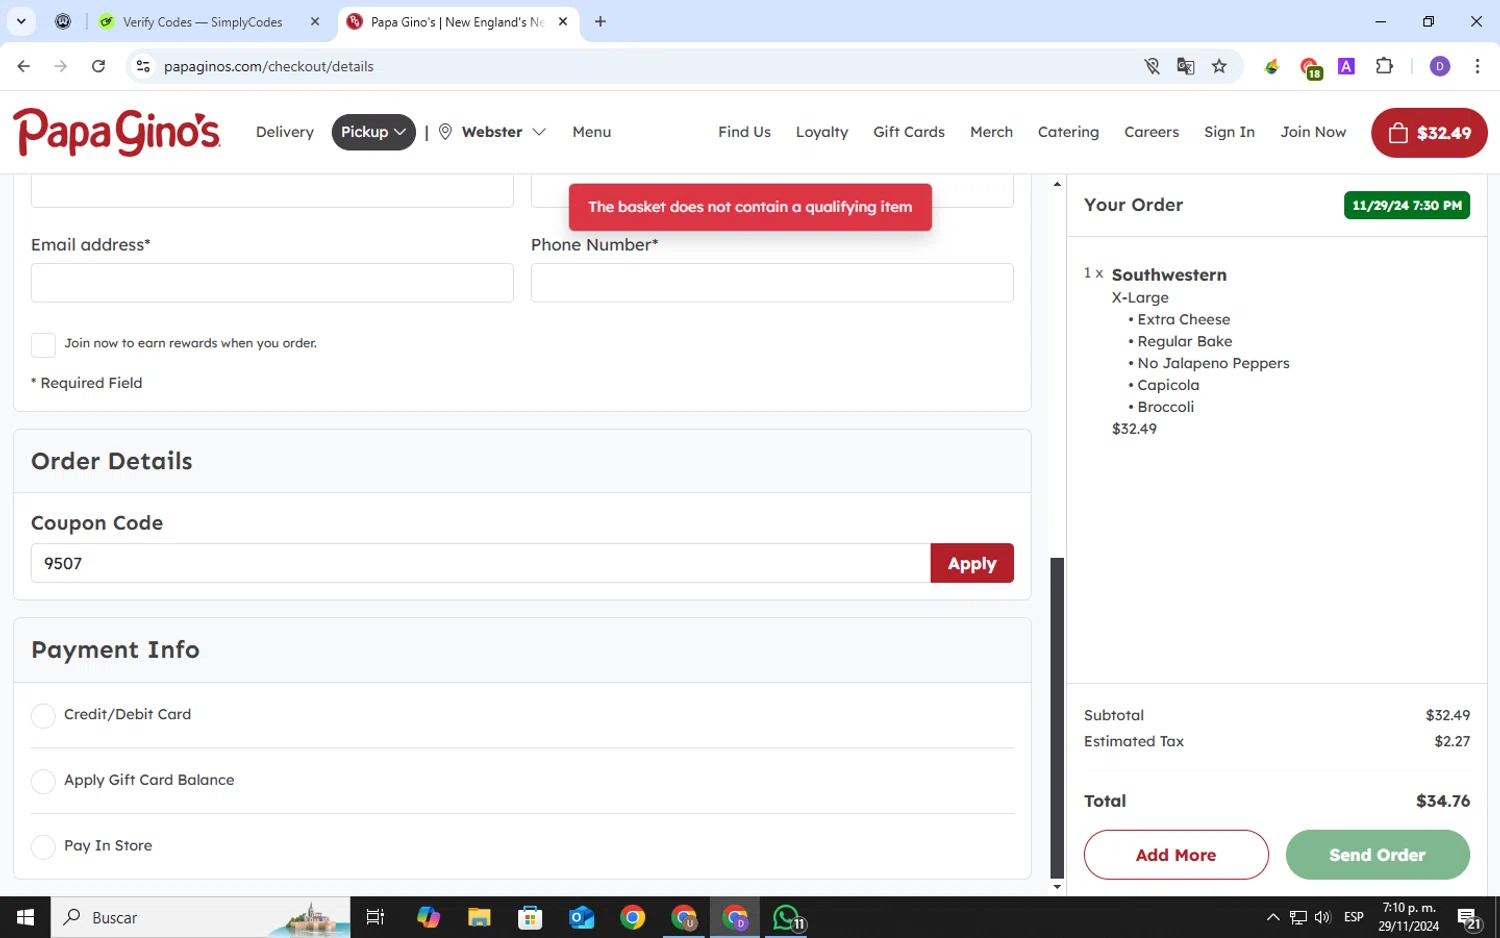The height and width of the screenshot is (938, 1500).
Task: Expand the Pickup order type dropdown
Action: (374, 132)
